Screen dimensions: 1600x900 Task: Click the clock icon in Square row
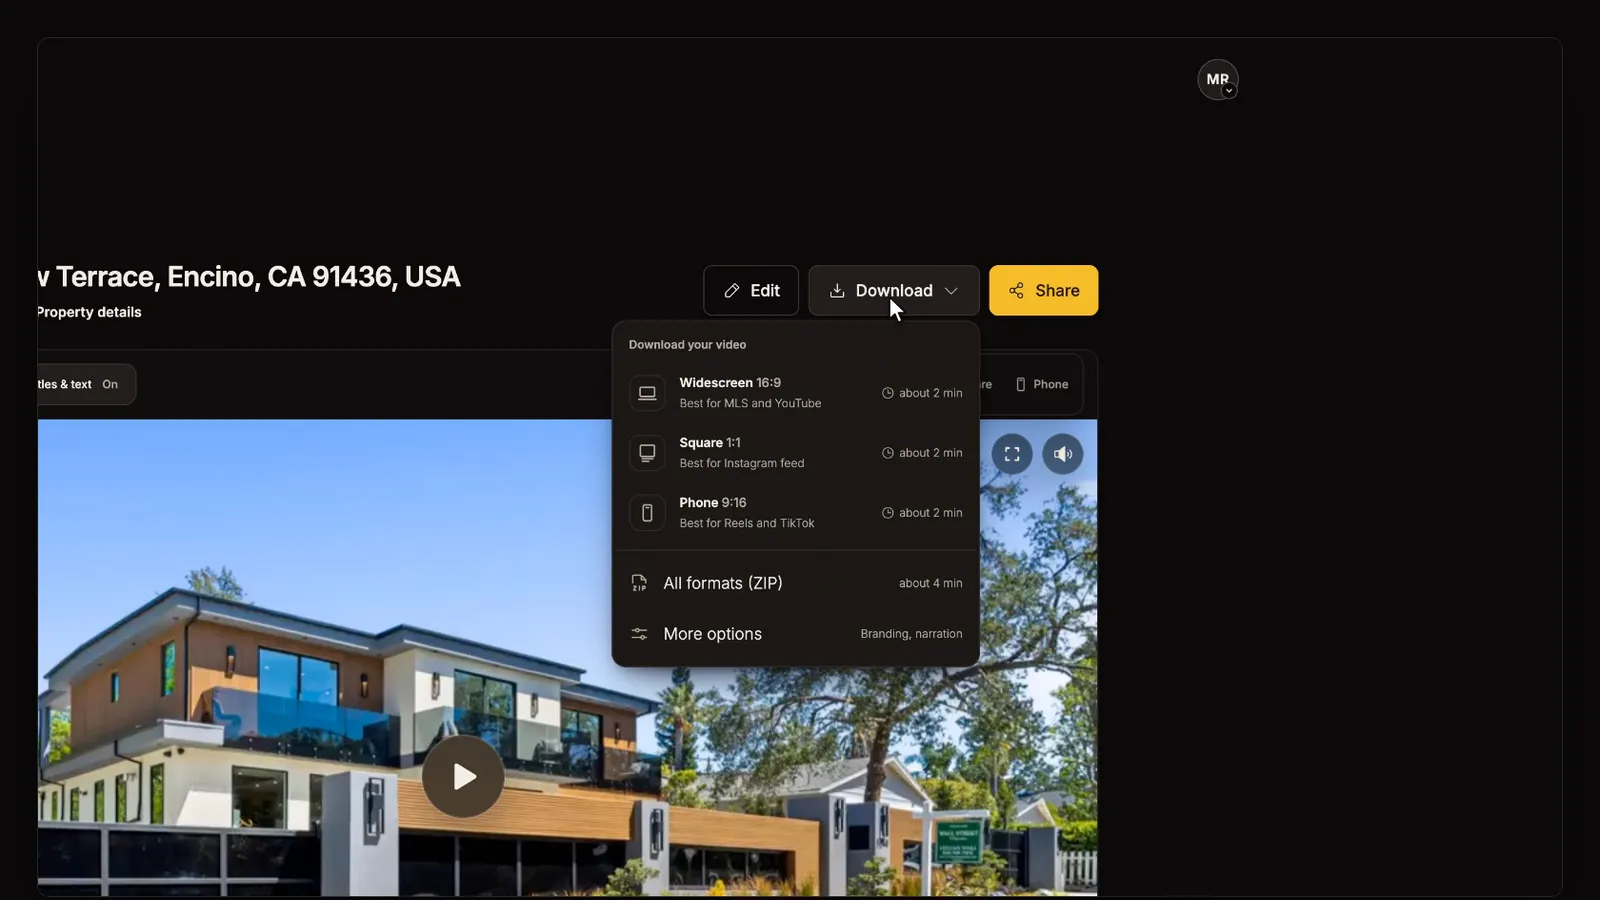pyautogui.click(x=888, y=453)
